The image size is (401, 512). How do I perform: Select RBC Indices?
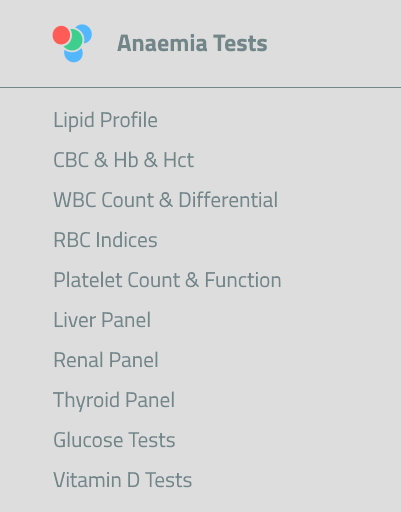click(x=105, y=240)
